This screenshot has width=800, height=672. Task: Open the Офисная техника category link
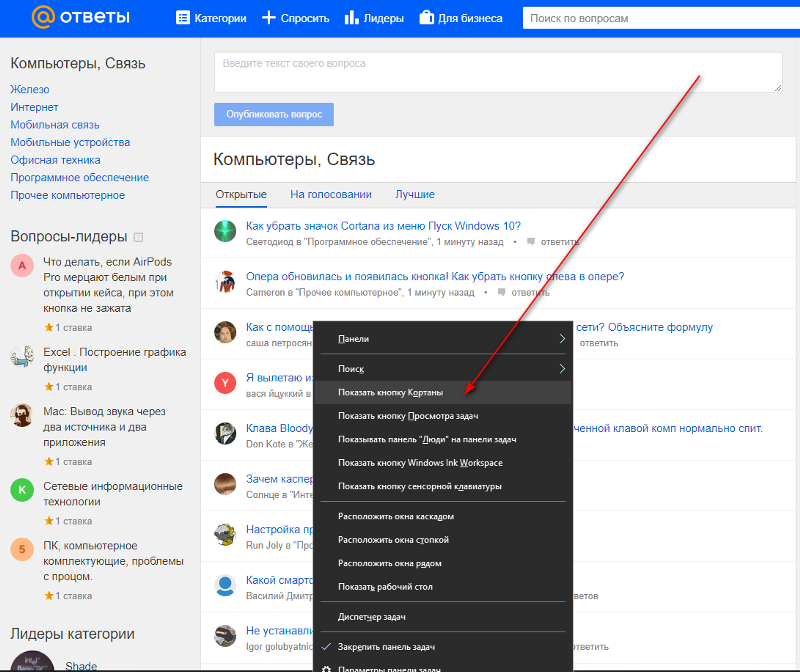pos(56,160)
